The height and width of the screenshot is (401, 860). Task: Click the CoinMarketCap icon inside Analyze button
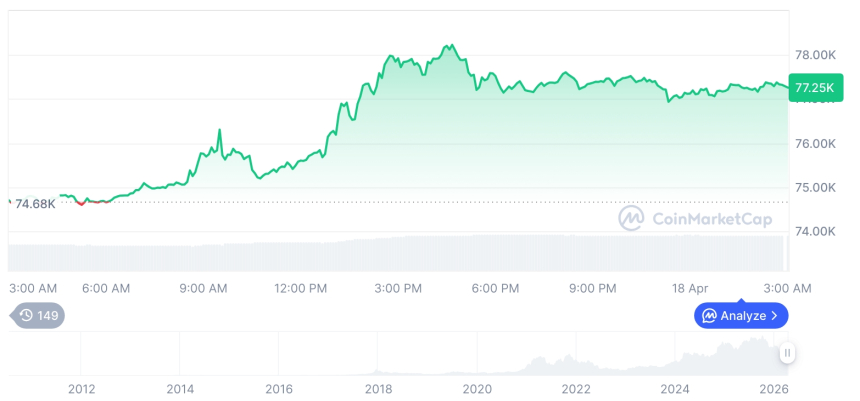click(709, 316)
